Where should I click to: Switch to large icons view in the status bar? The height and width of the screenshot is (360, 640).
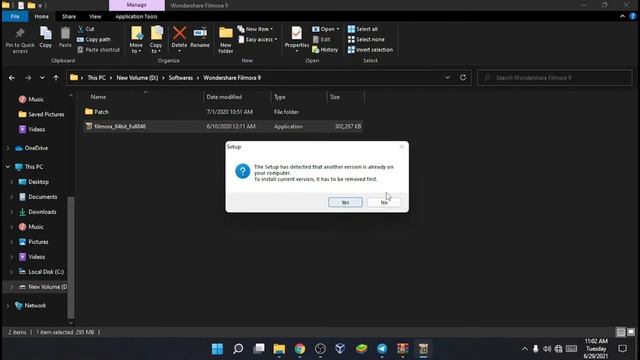631,332
